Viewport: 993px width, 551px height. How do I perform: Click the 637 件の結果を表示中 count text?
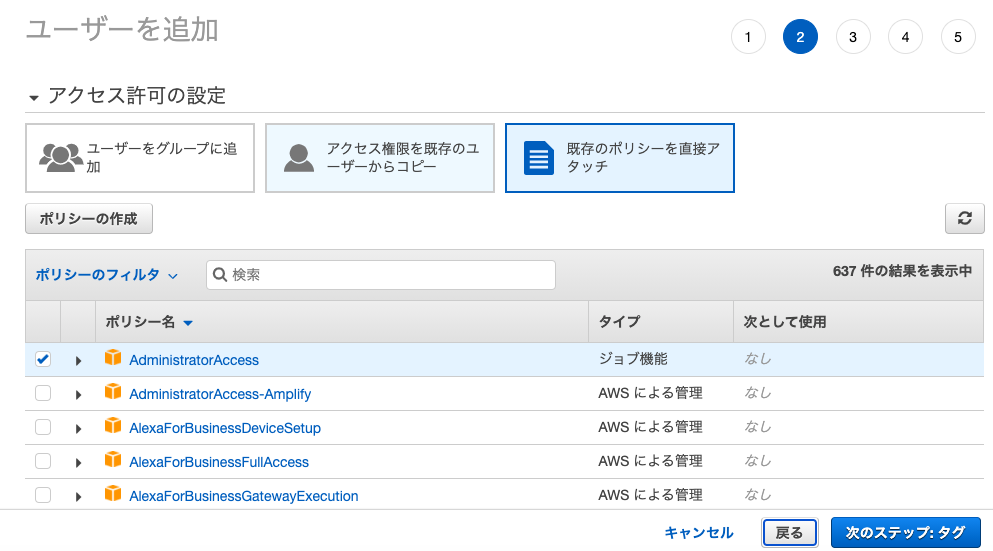(902, 271)
